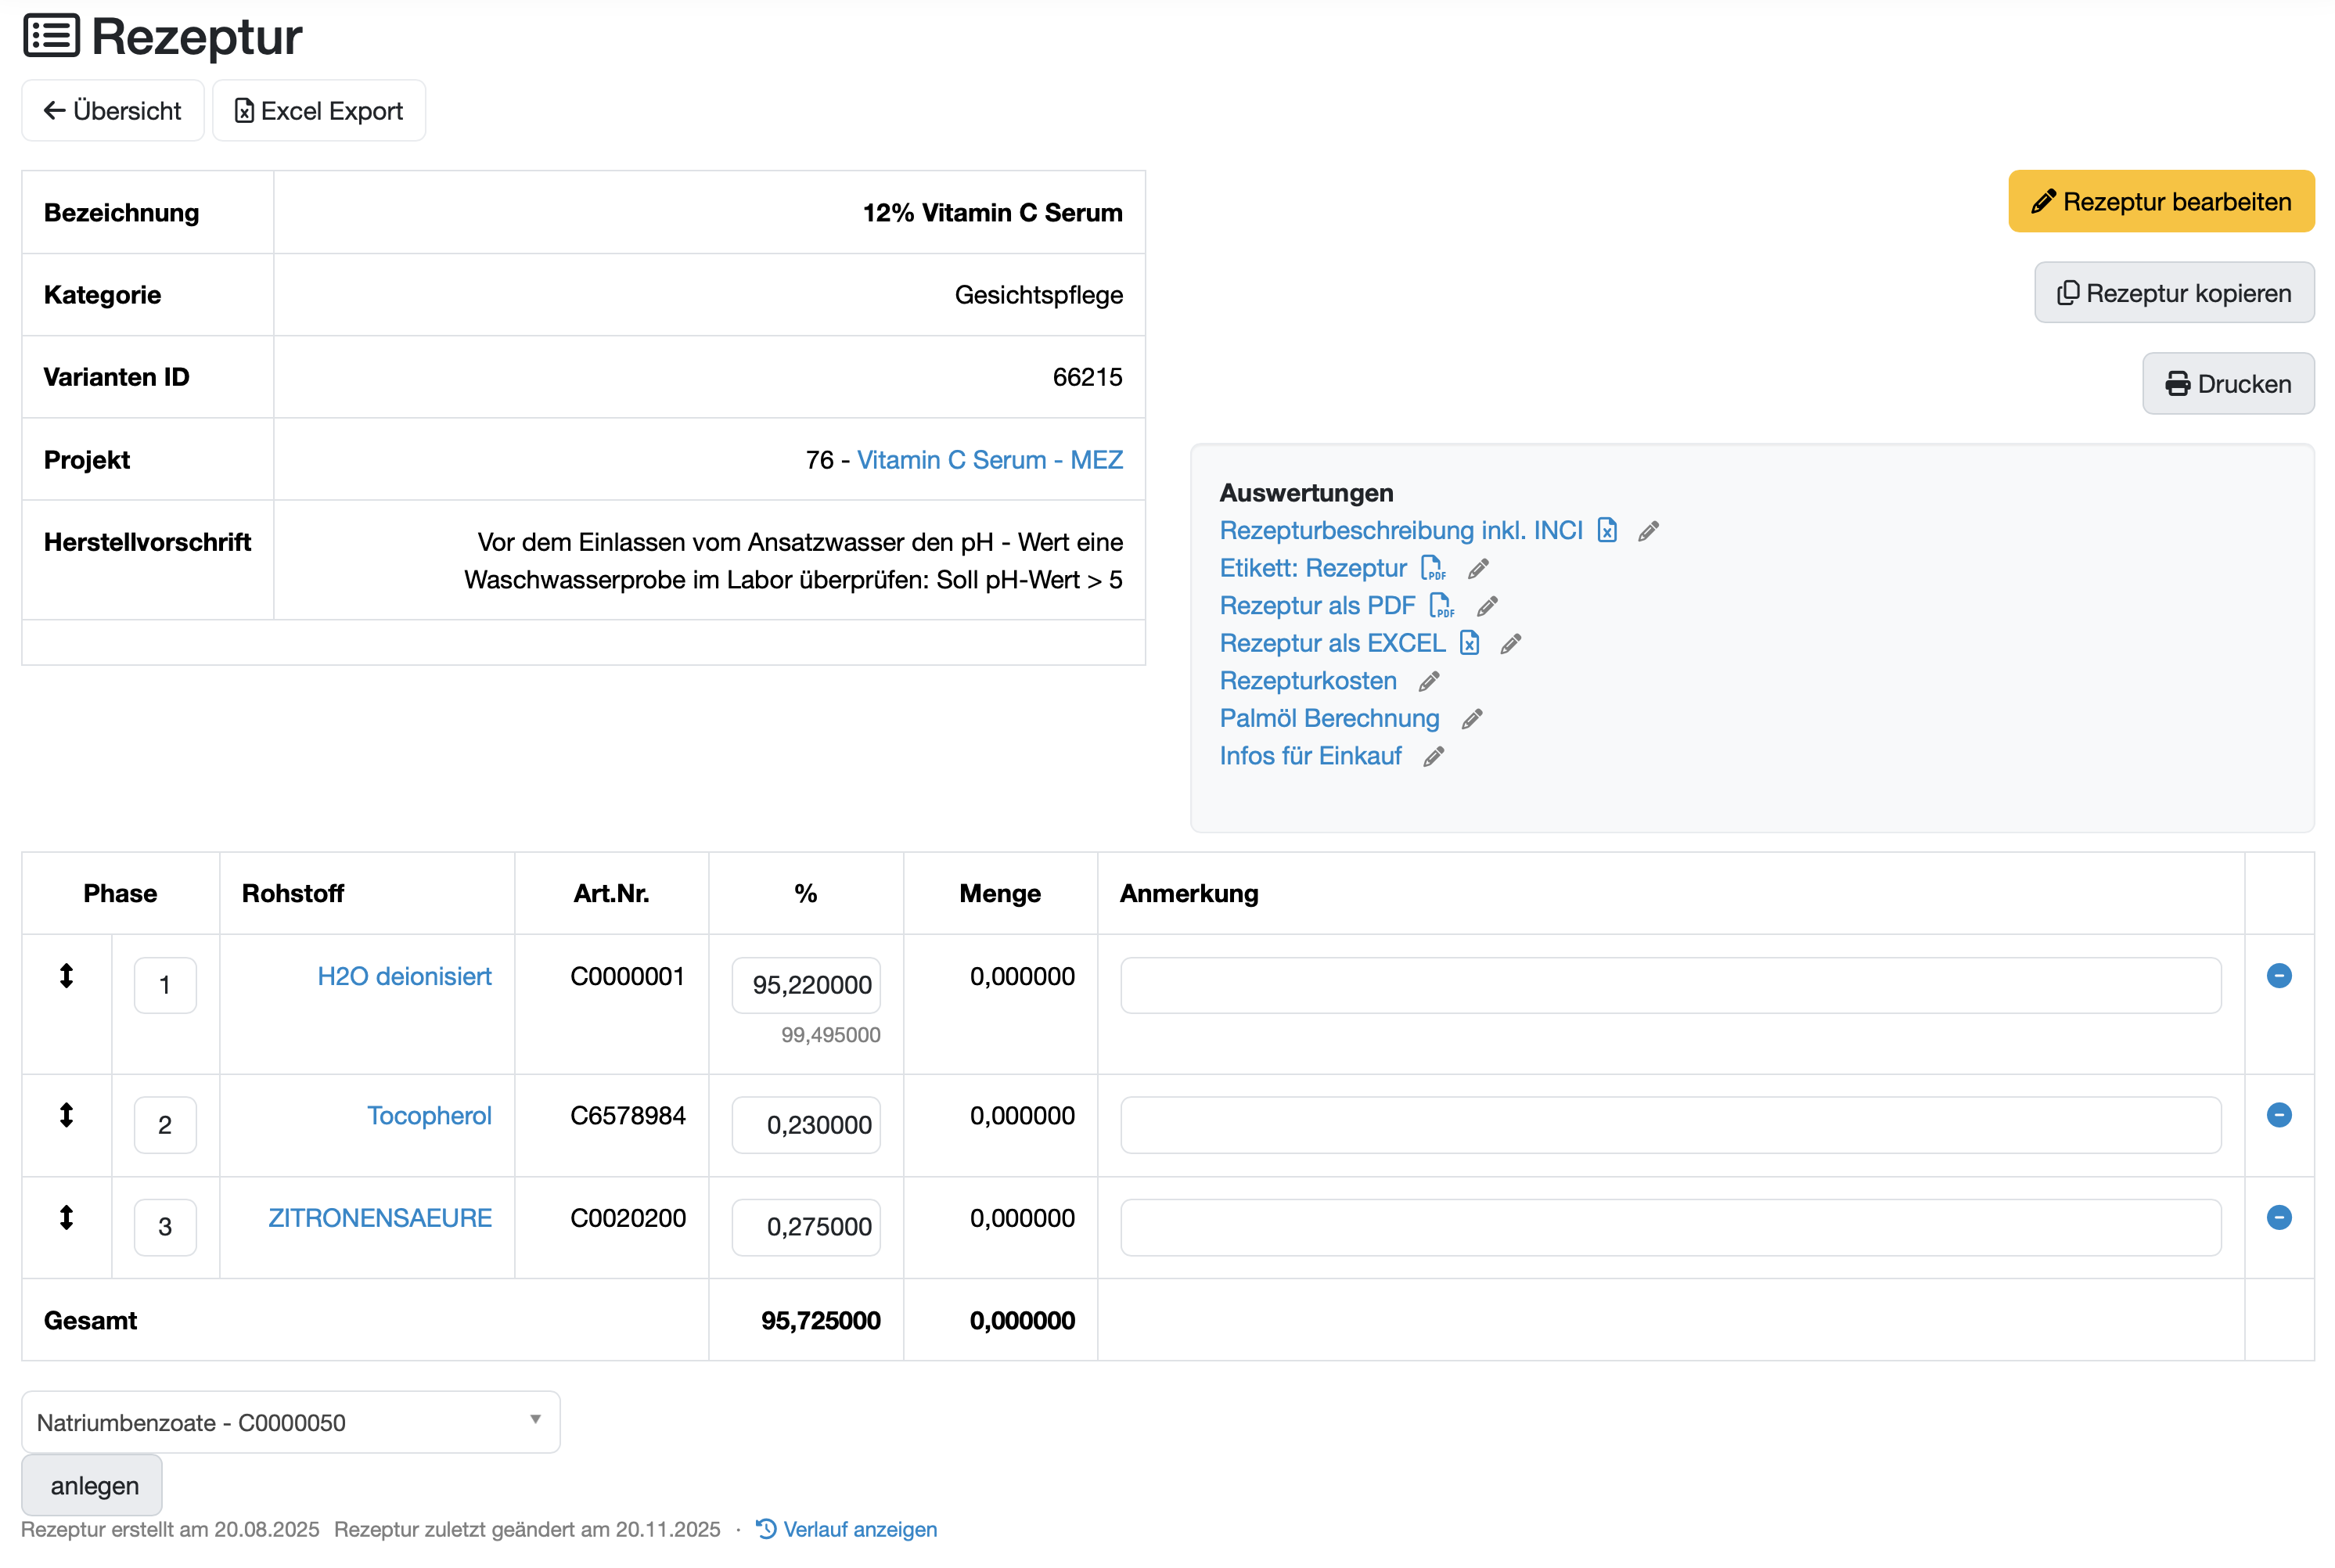Click PDF icon next to Etikett: Rezeptur
The width and height of the screenshot is (2335, 1568).
[1433, 569]
